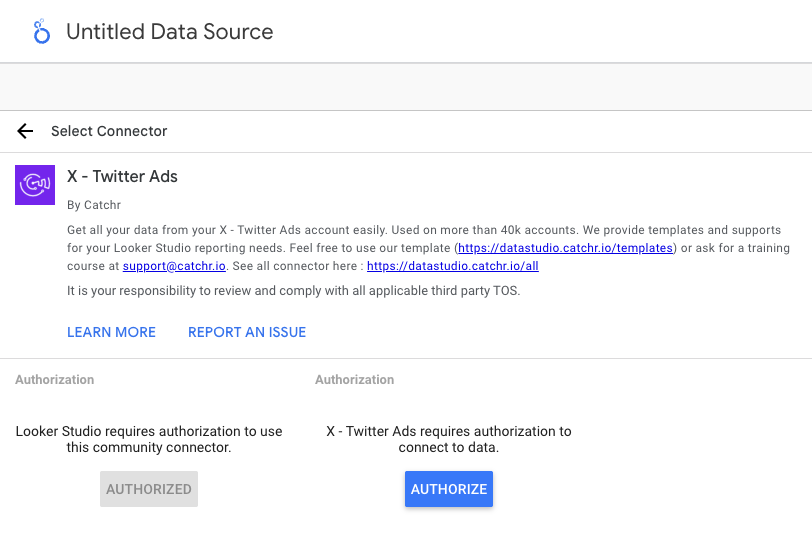Click the Authorization heading above Twitter Ads message
Screen dimensions: 812x538
coord(354,380)
